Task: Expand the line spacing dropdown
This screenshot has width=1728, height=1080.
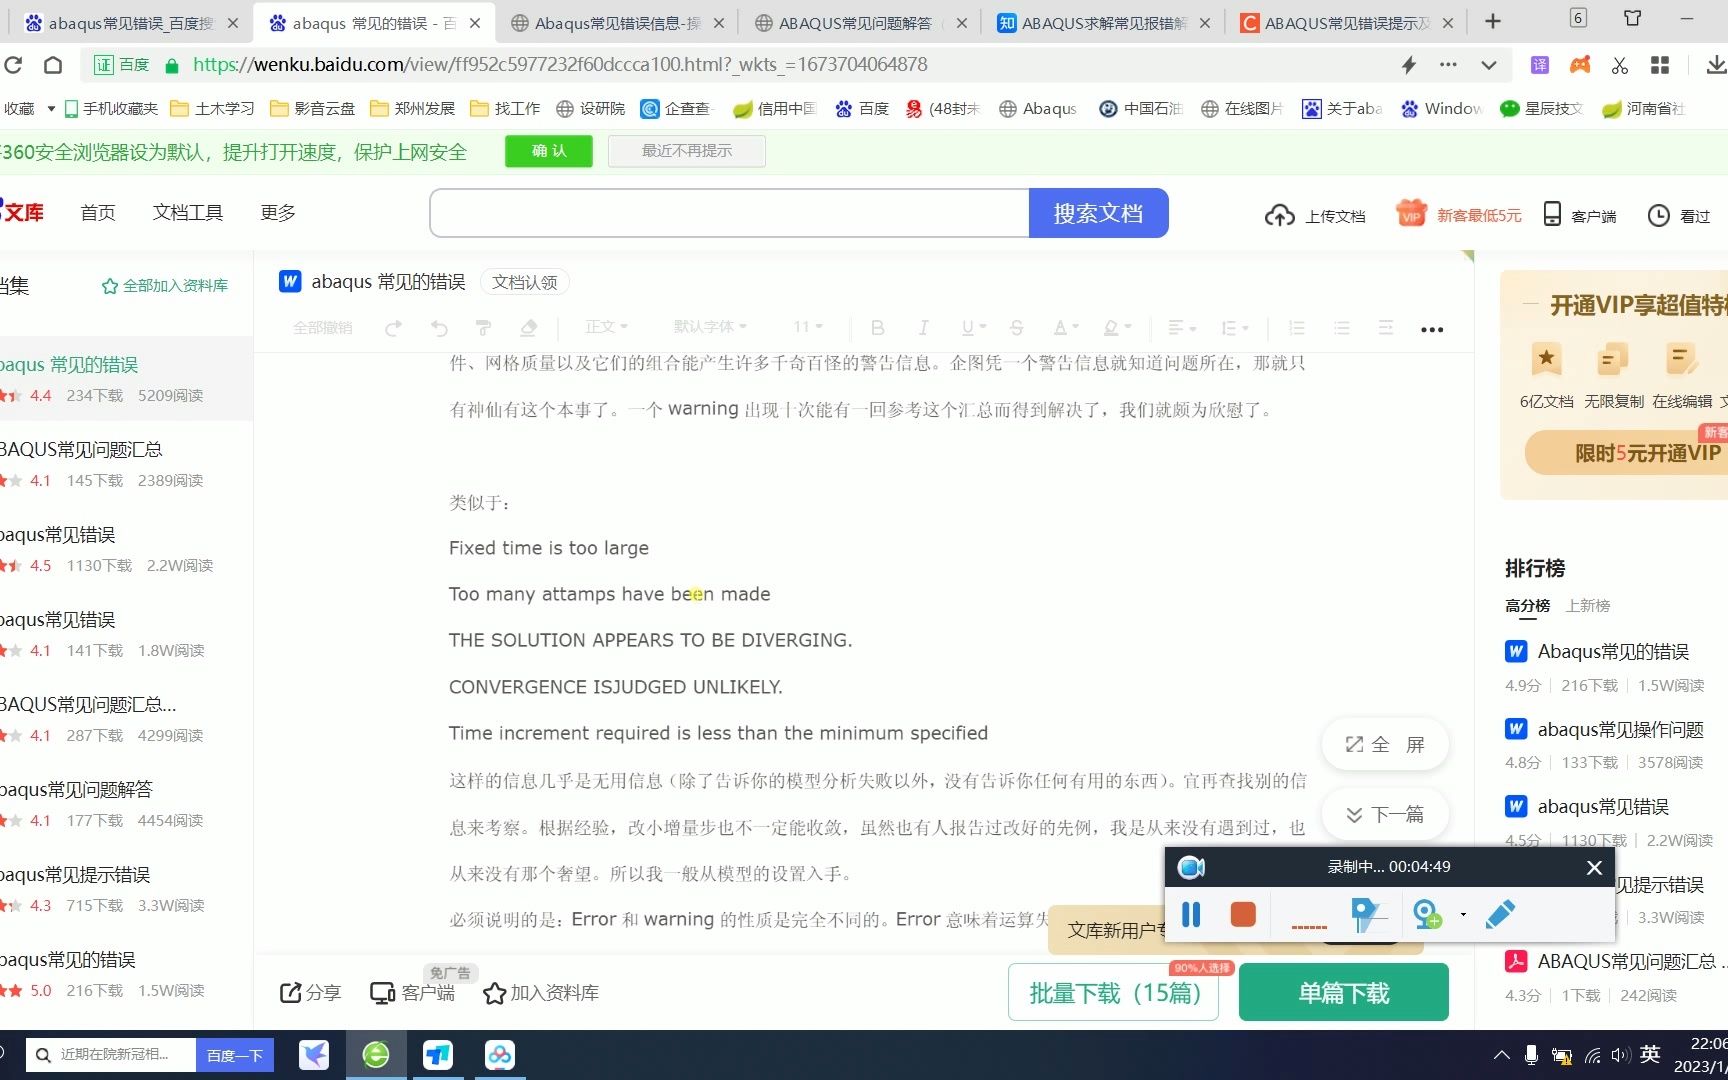Action: (1235, 328)
